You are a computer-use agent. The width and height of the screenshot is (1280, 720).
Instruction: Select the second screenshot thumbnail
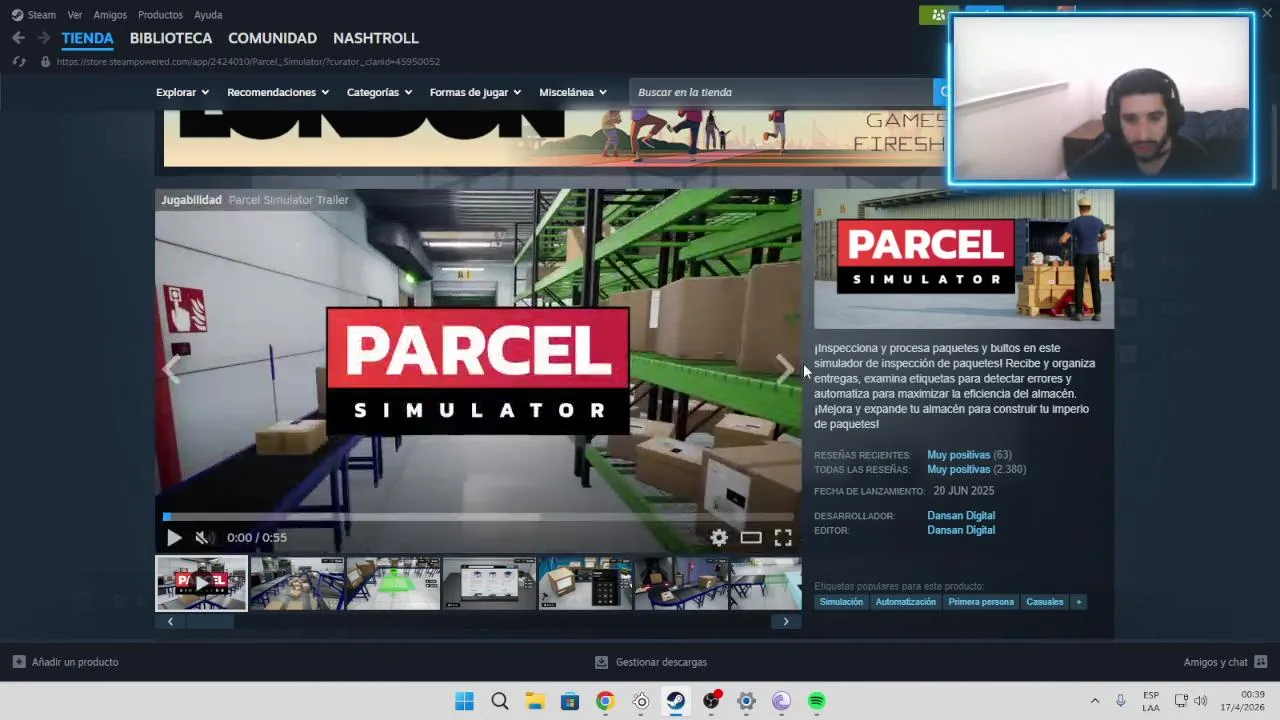tap(297, 583)
